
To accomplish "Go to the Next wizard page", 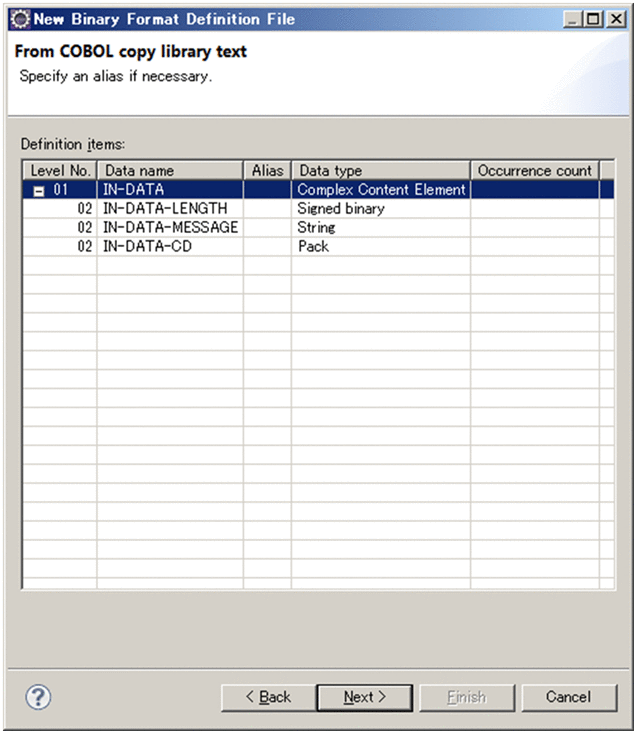I will tap(365, 697).
